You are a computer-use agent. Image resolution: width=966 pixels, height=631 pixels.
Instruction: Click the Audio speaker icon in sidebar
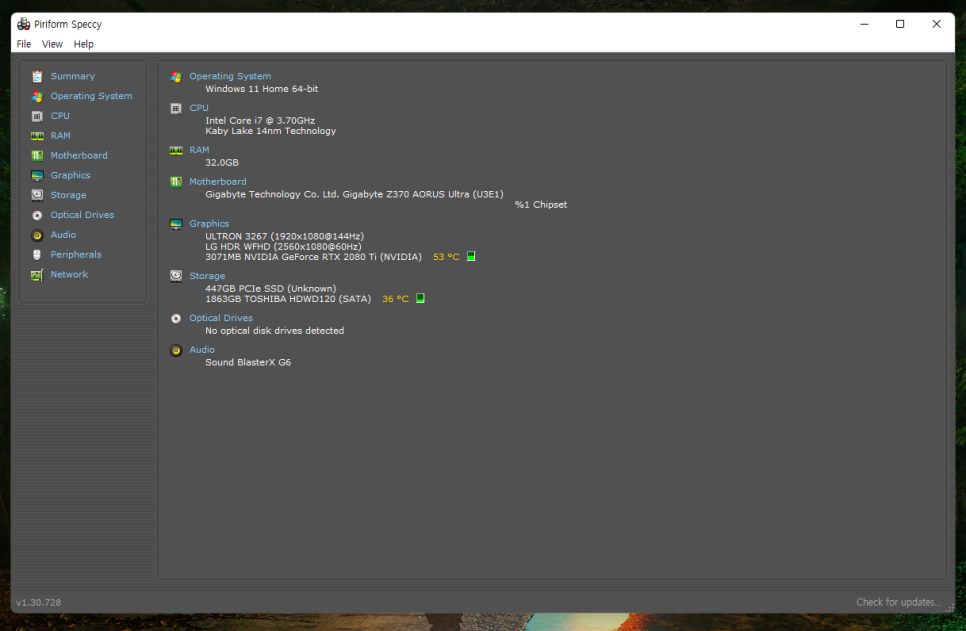pos(37,235)
